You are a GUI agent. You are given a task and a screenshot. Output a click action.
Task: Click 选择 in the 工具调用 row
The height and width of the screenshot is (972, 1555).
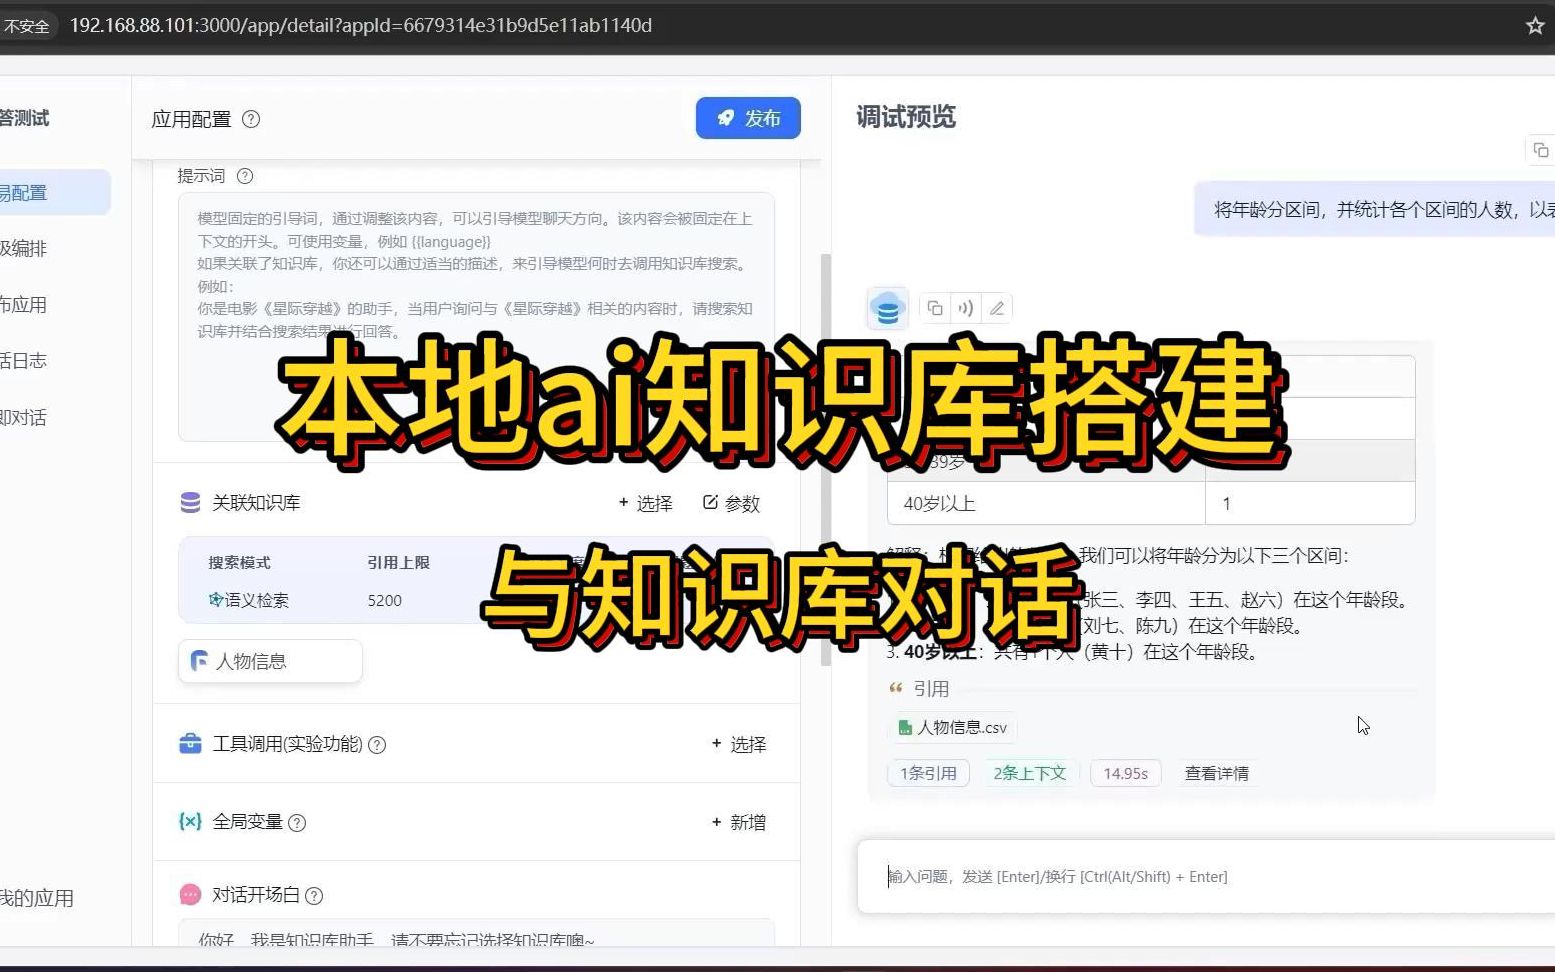coord(739,744)
